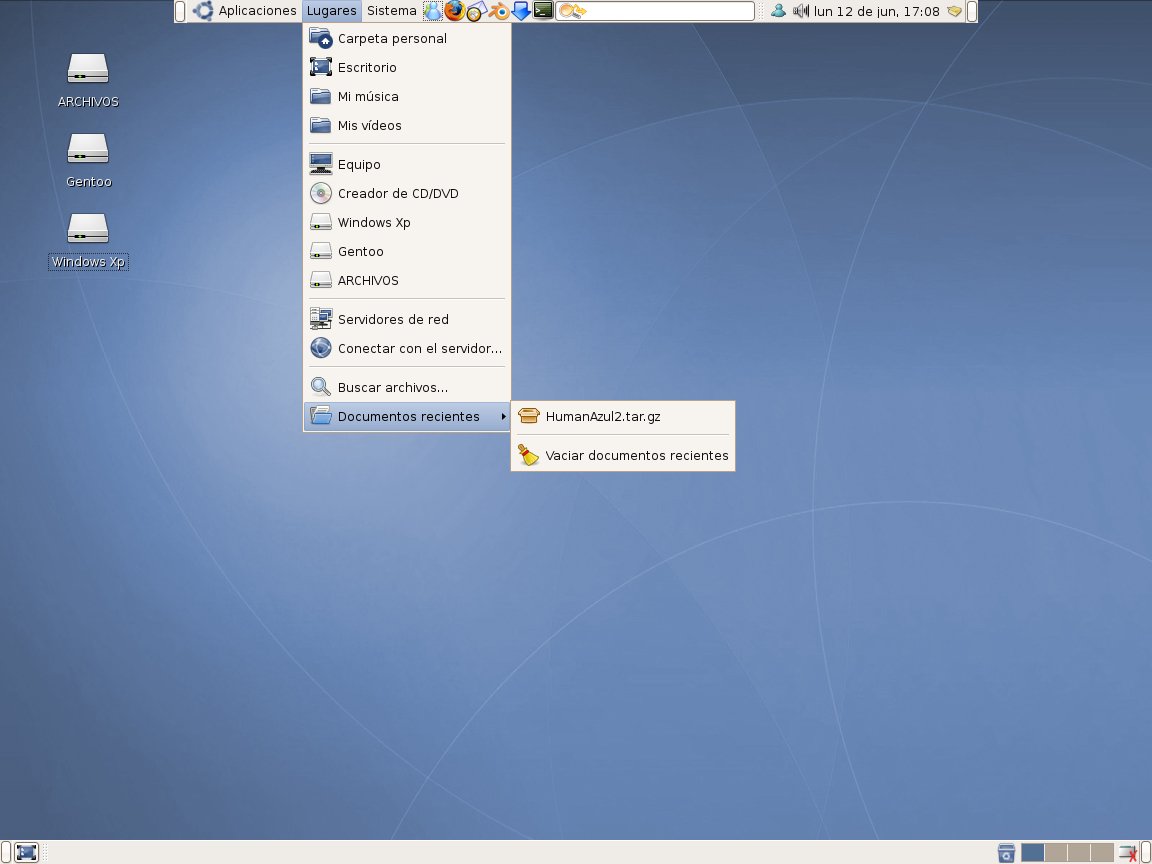The image size is (1152, 864).
Task: Click the clock showing lun 12 de jun
Action: (876, 11)
